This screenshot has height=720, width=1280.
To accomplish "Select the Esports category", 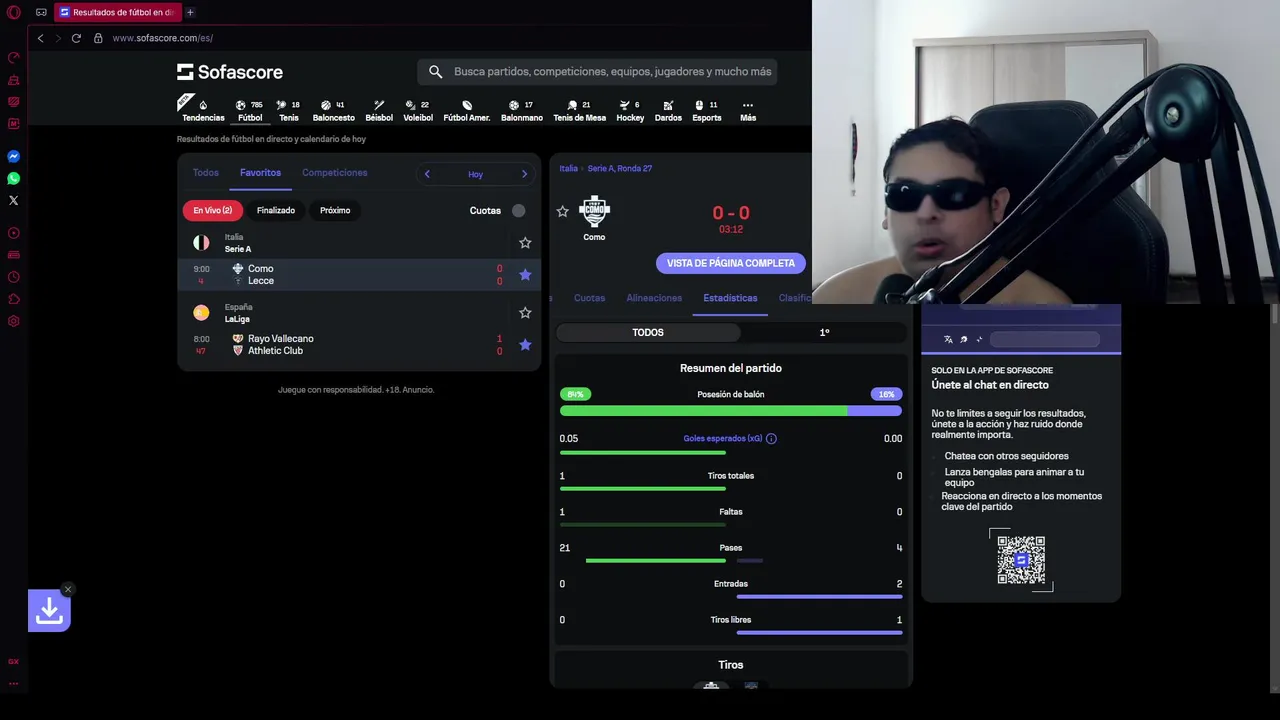I will 706,110.
